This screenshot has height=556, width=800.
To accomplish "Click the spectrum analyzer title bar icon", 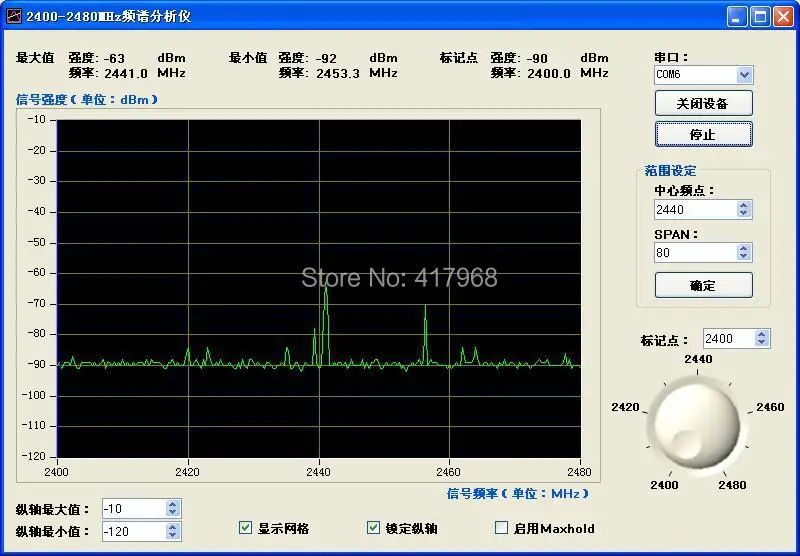I will point(14,16).
